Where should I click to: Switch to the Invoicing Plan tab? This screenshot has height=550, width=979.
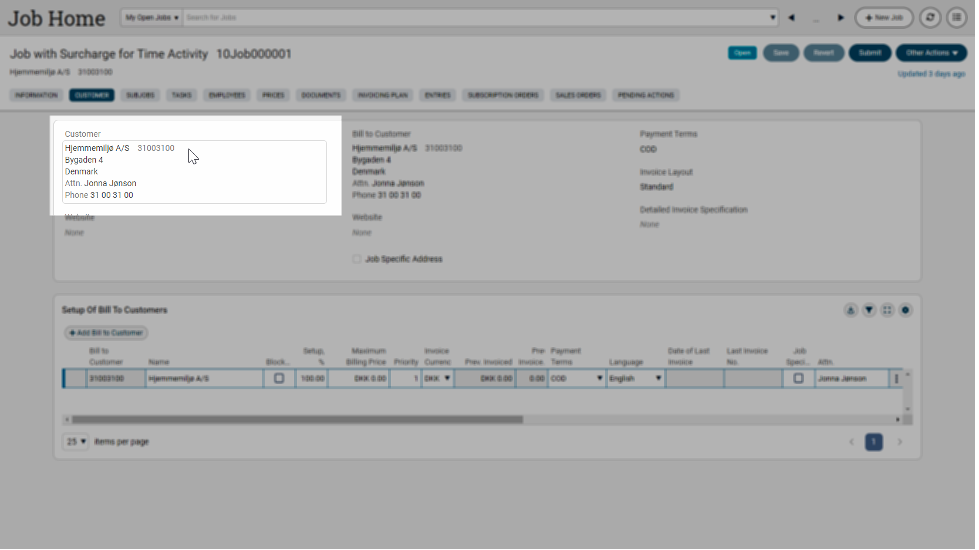pos(384,95)
